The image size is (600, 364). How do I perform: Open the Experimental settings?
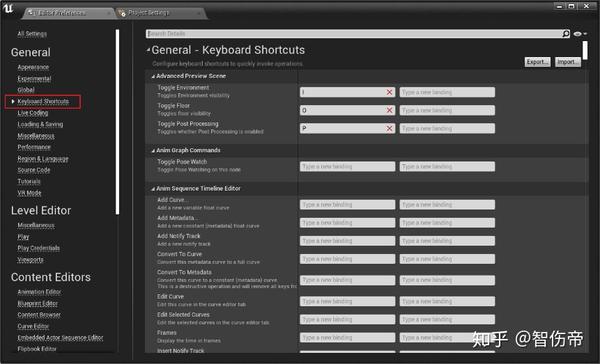coord(34,78)
